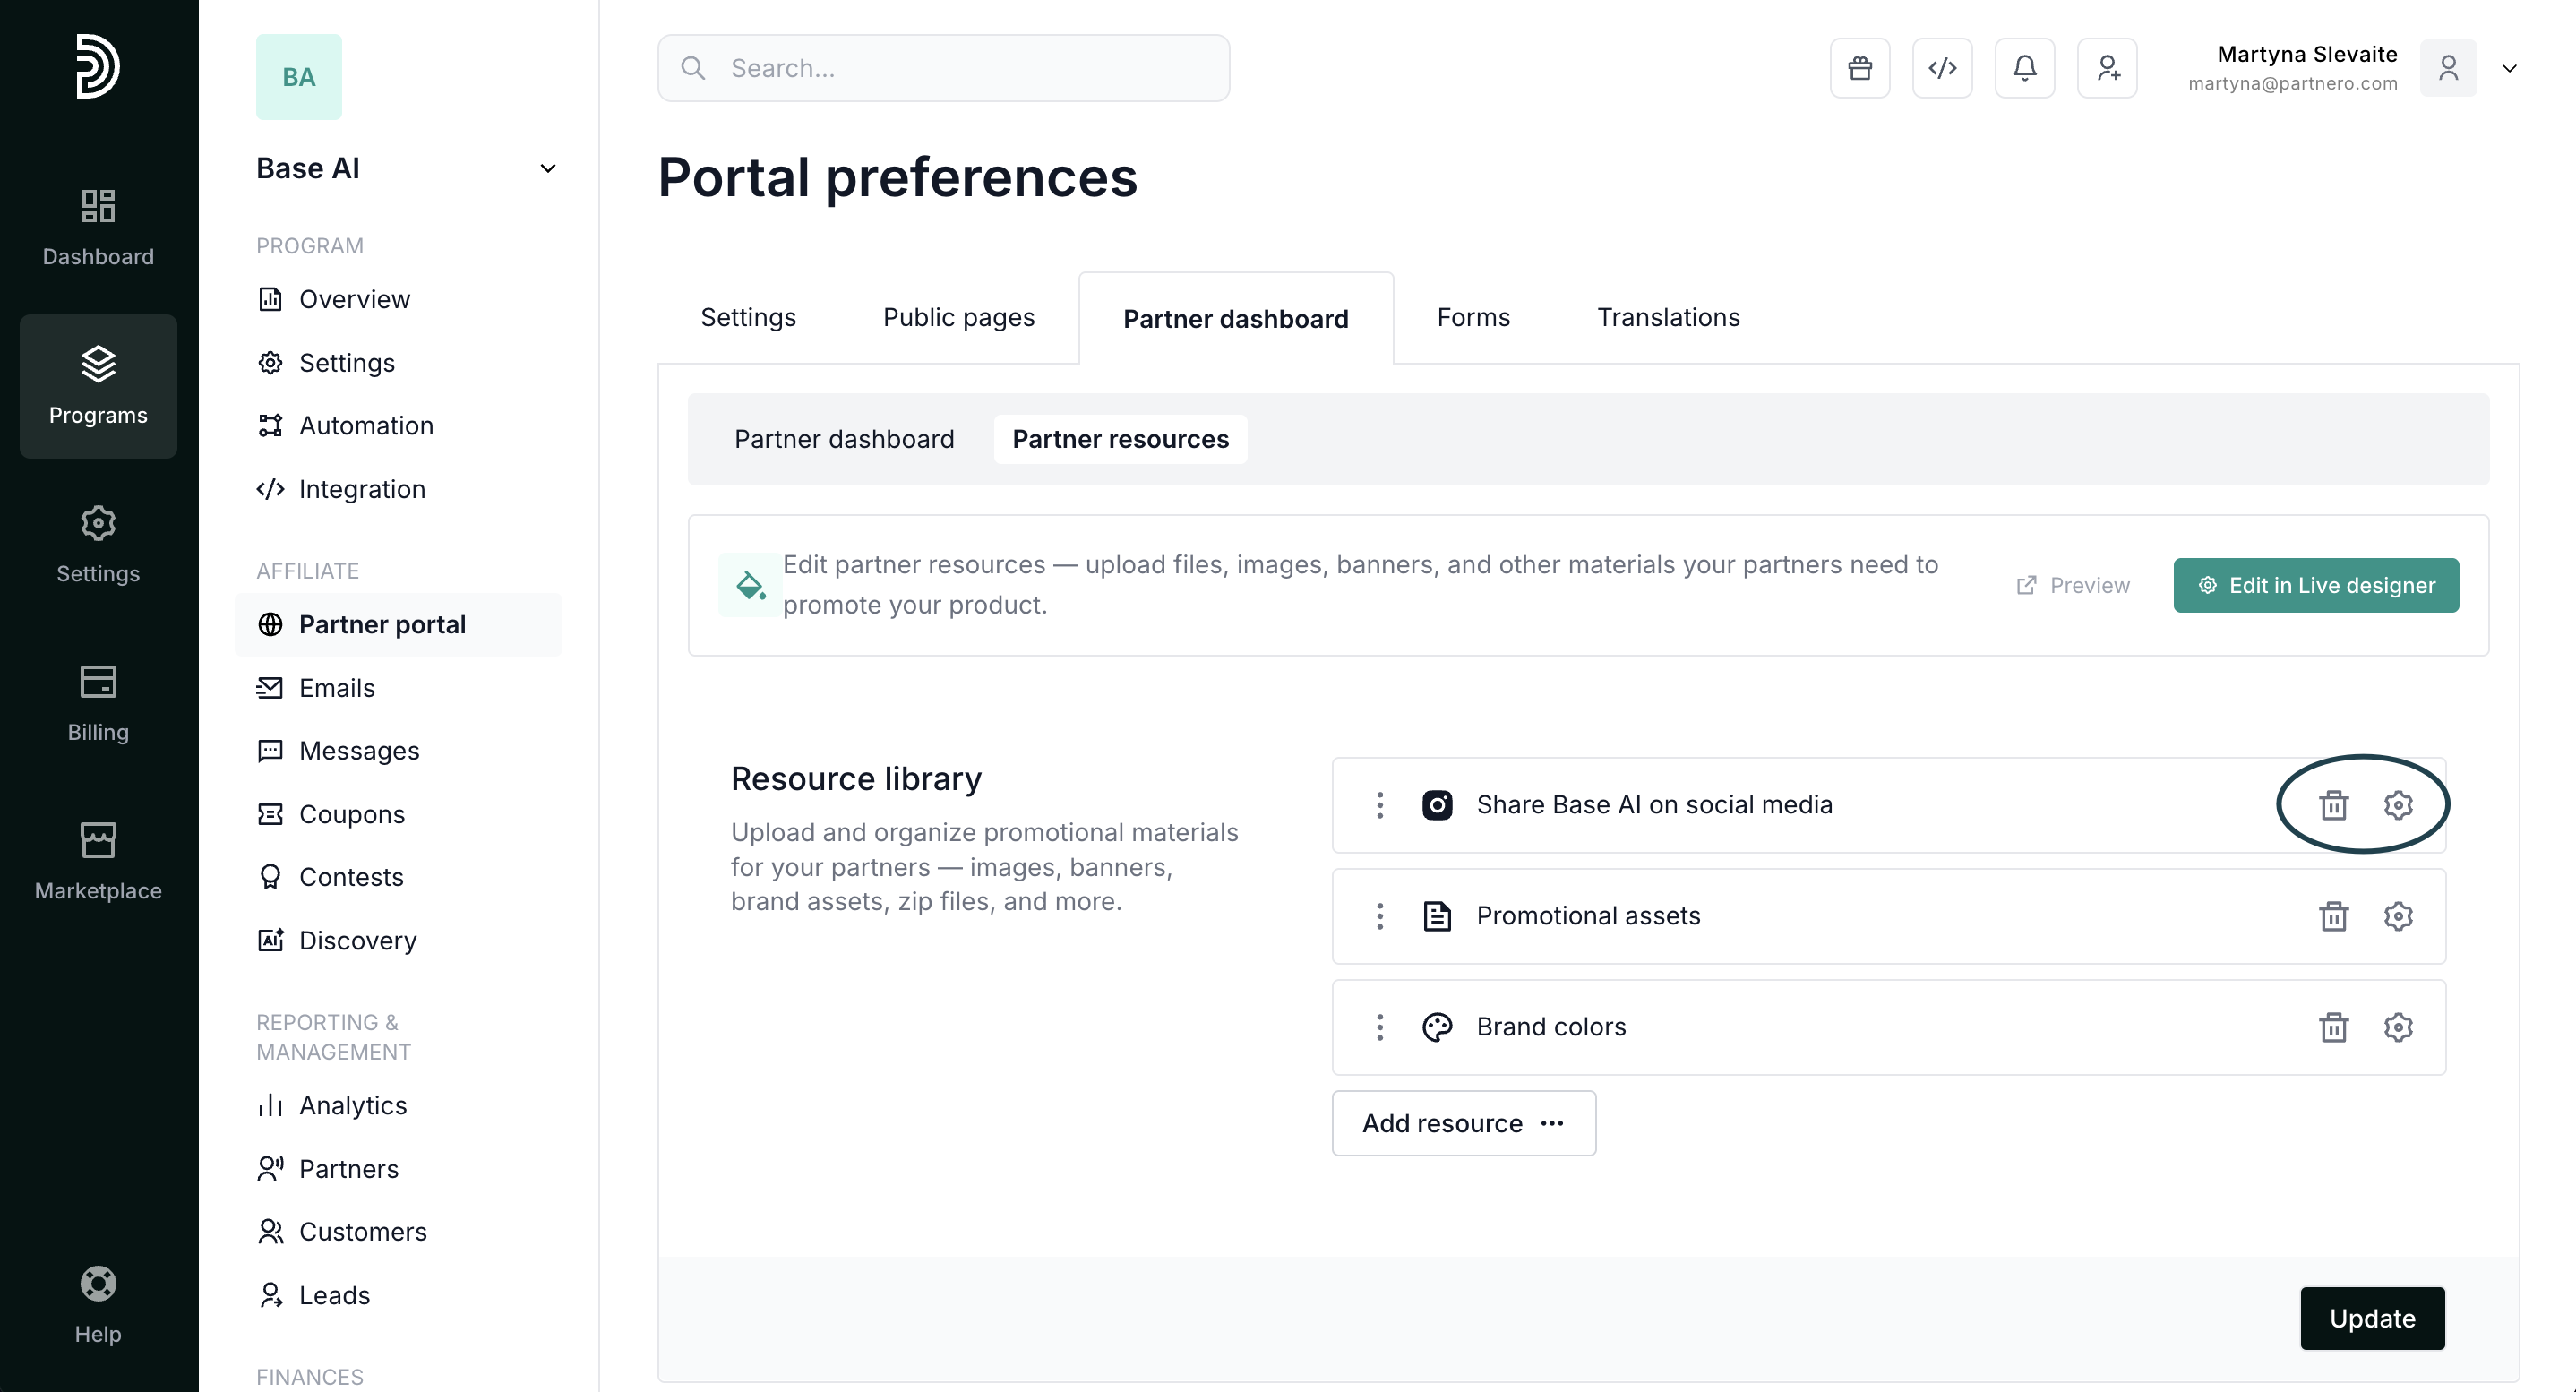Click the trash icon for Brand colors
Image resolution: width=2576 pixels, height=1392 pixels.
pyautogui.click(x=2333, y=1027)
